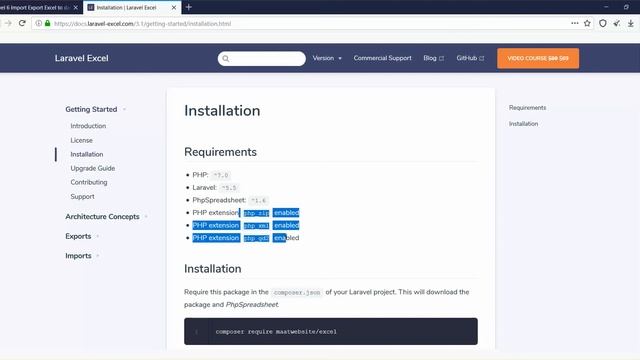Viewport: 640px width, 360px height.
Task: Click the 'php_zip' highlighted code text
Action: point(256,213)
